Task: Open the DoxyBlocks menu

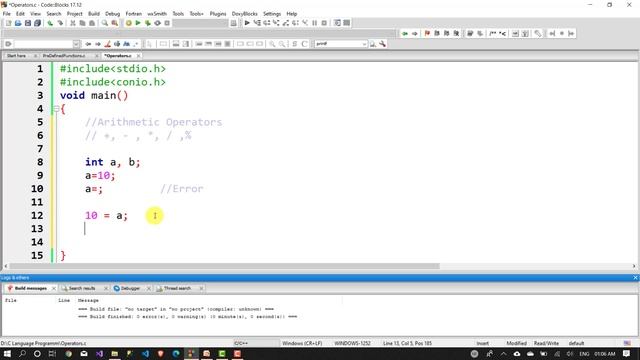Action: 244,13
